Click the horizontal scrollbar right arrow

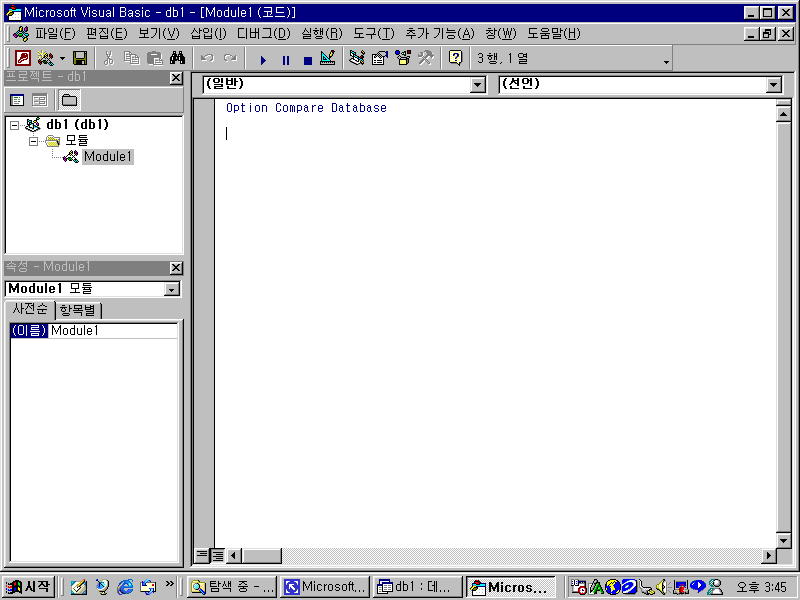coord(769,555)
